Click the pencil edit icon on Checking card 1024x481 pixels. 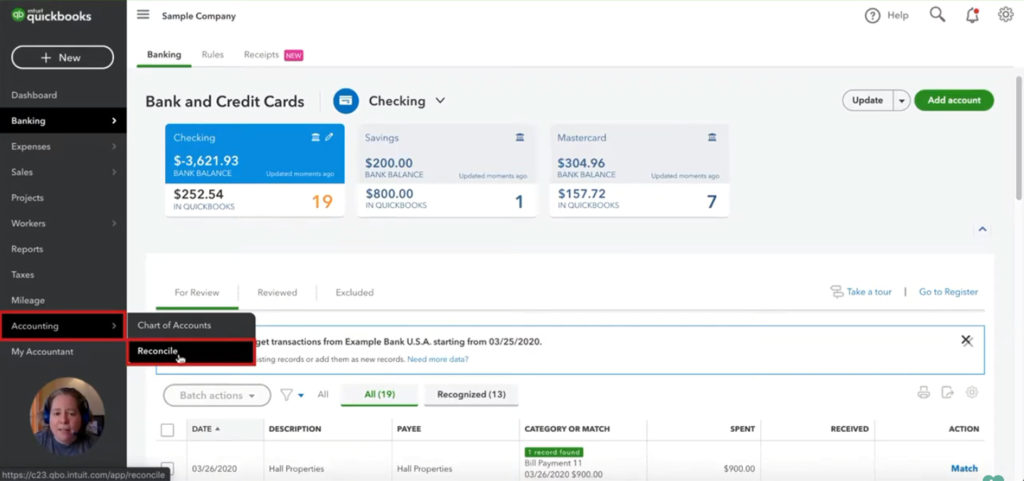click(x=329, y=137)
